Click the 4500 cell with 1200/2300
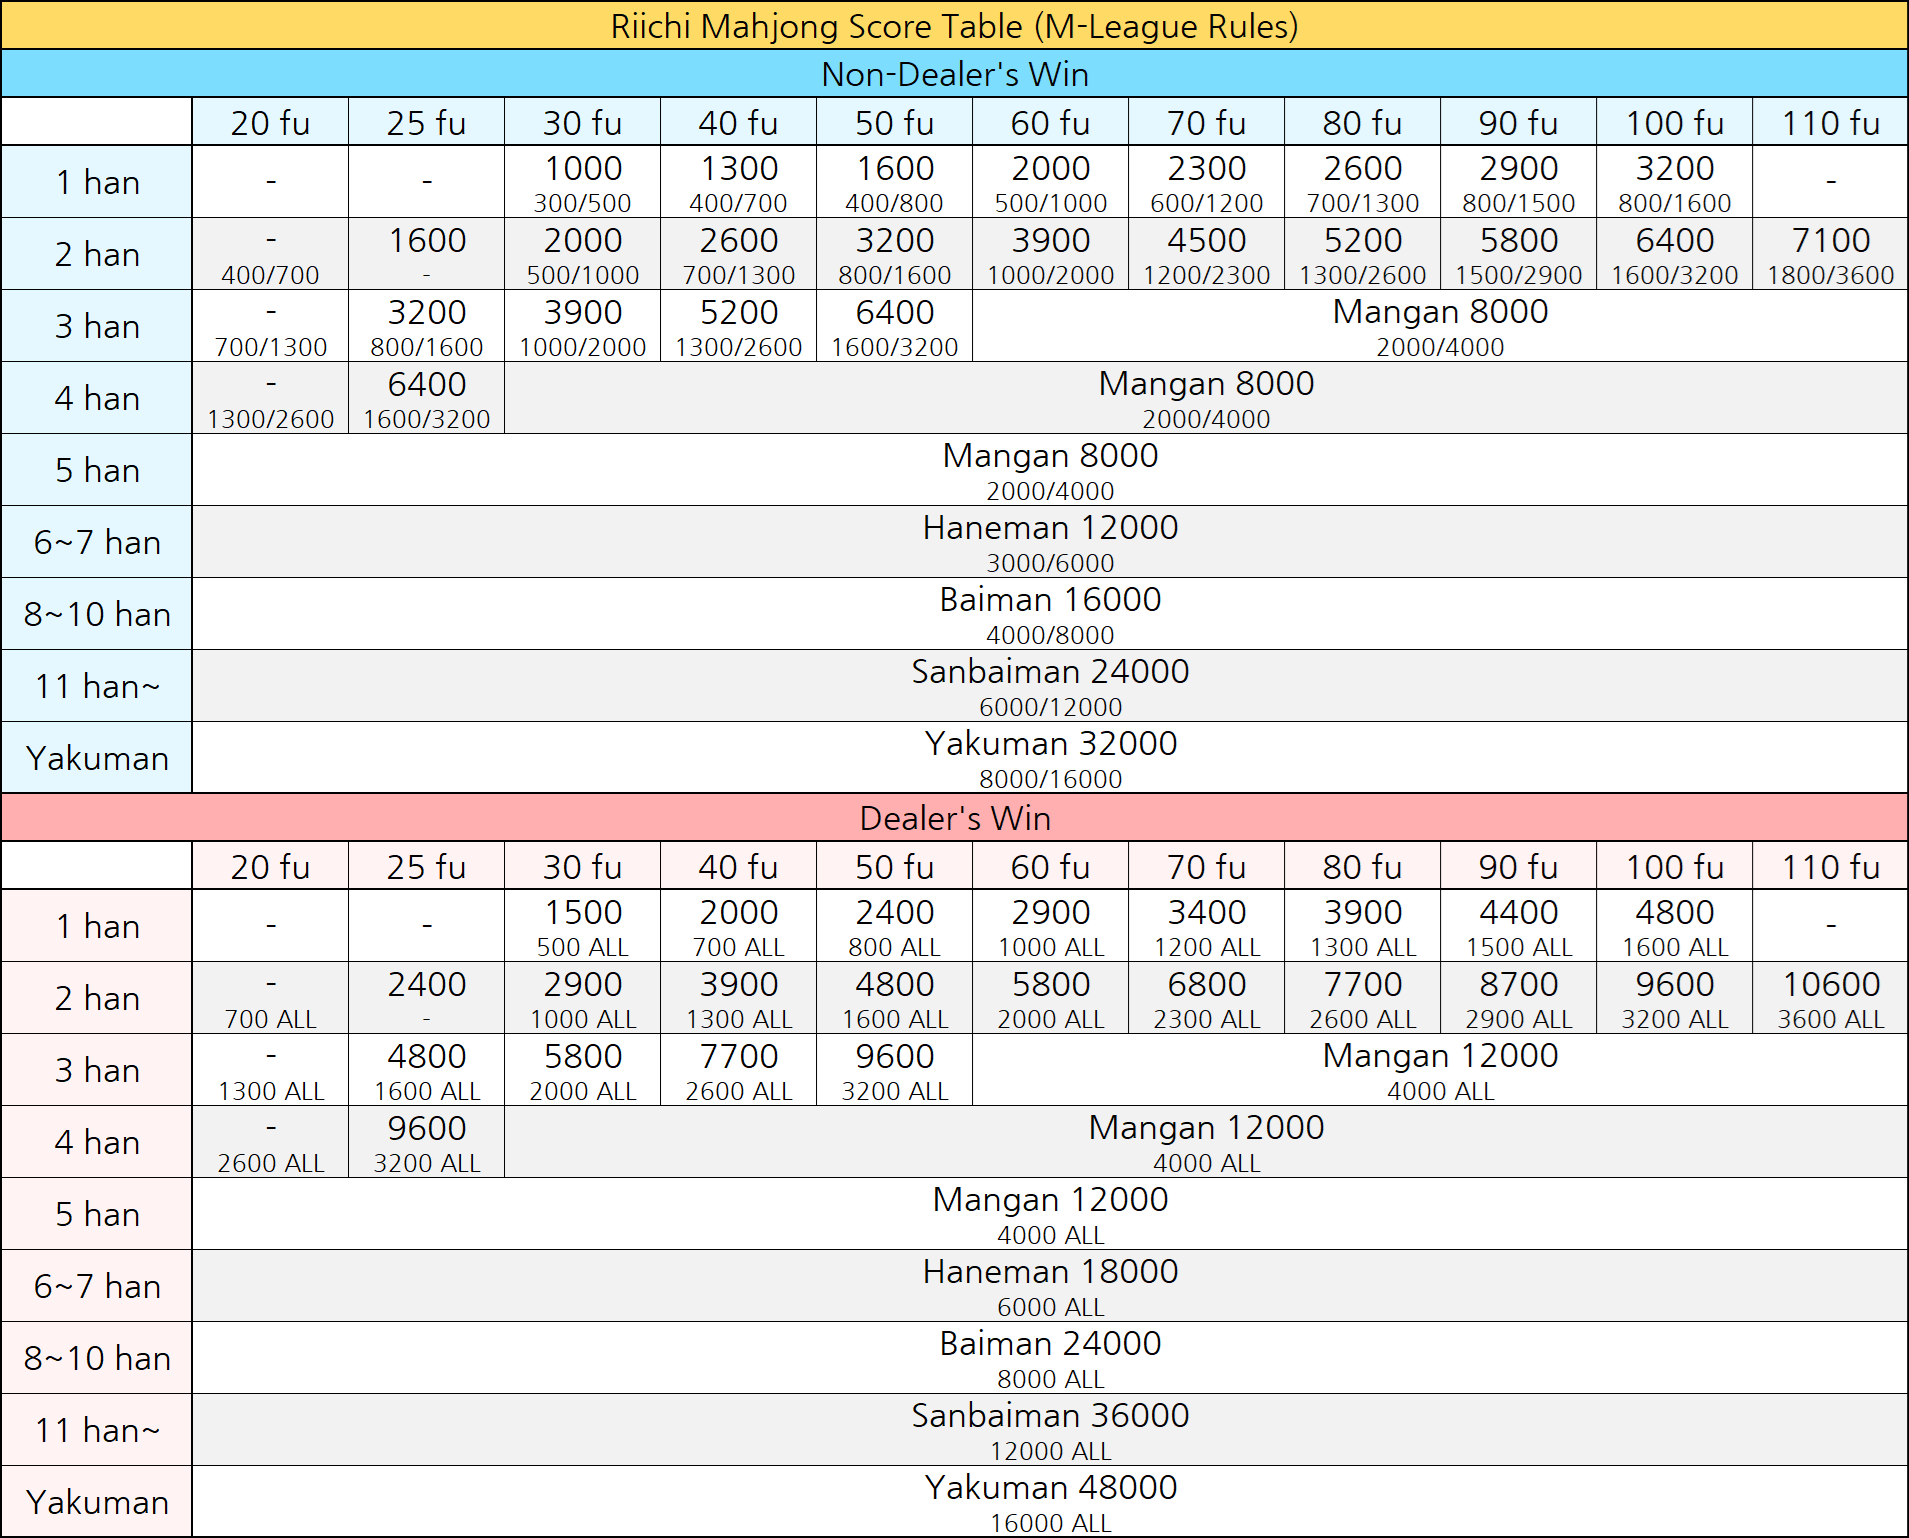Image resolution: width=1909 pixels, height=1538 pixels. tap(1206, 254)
